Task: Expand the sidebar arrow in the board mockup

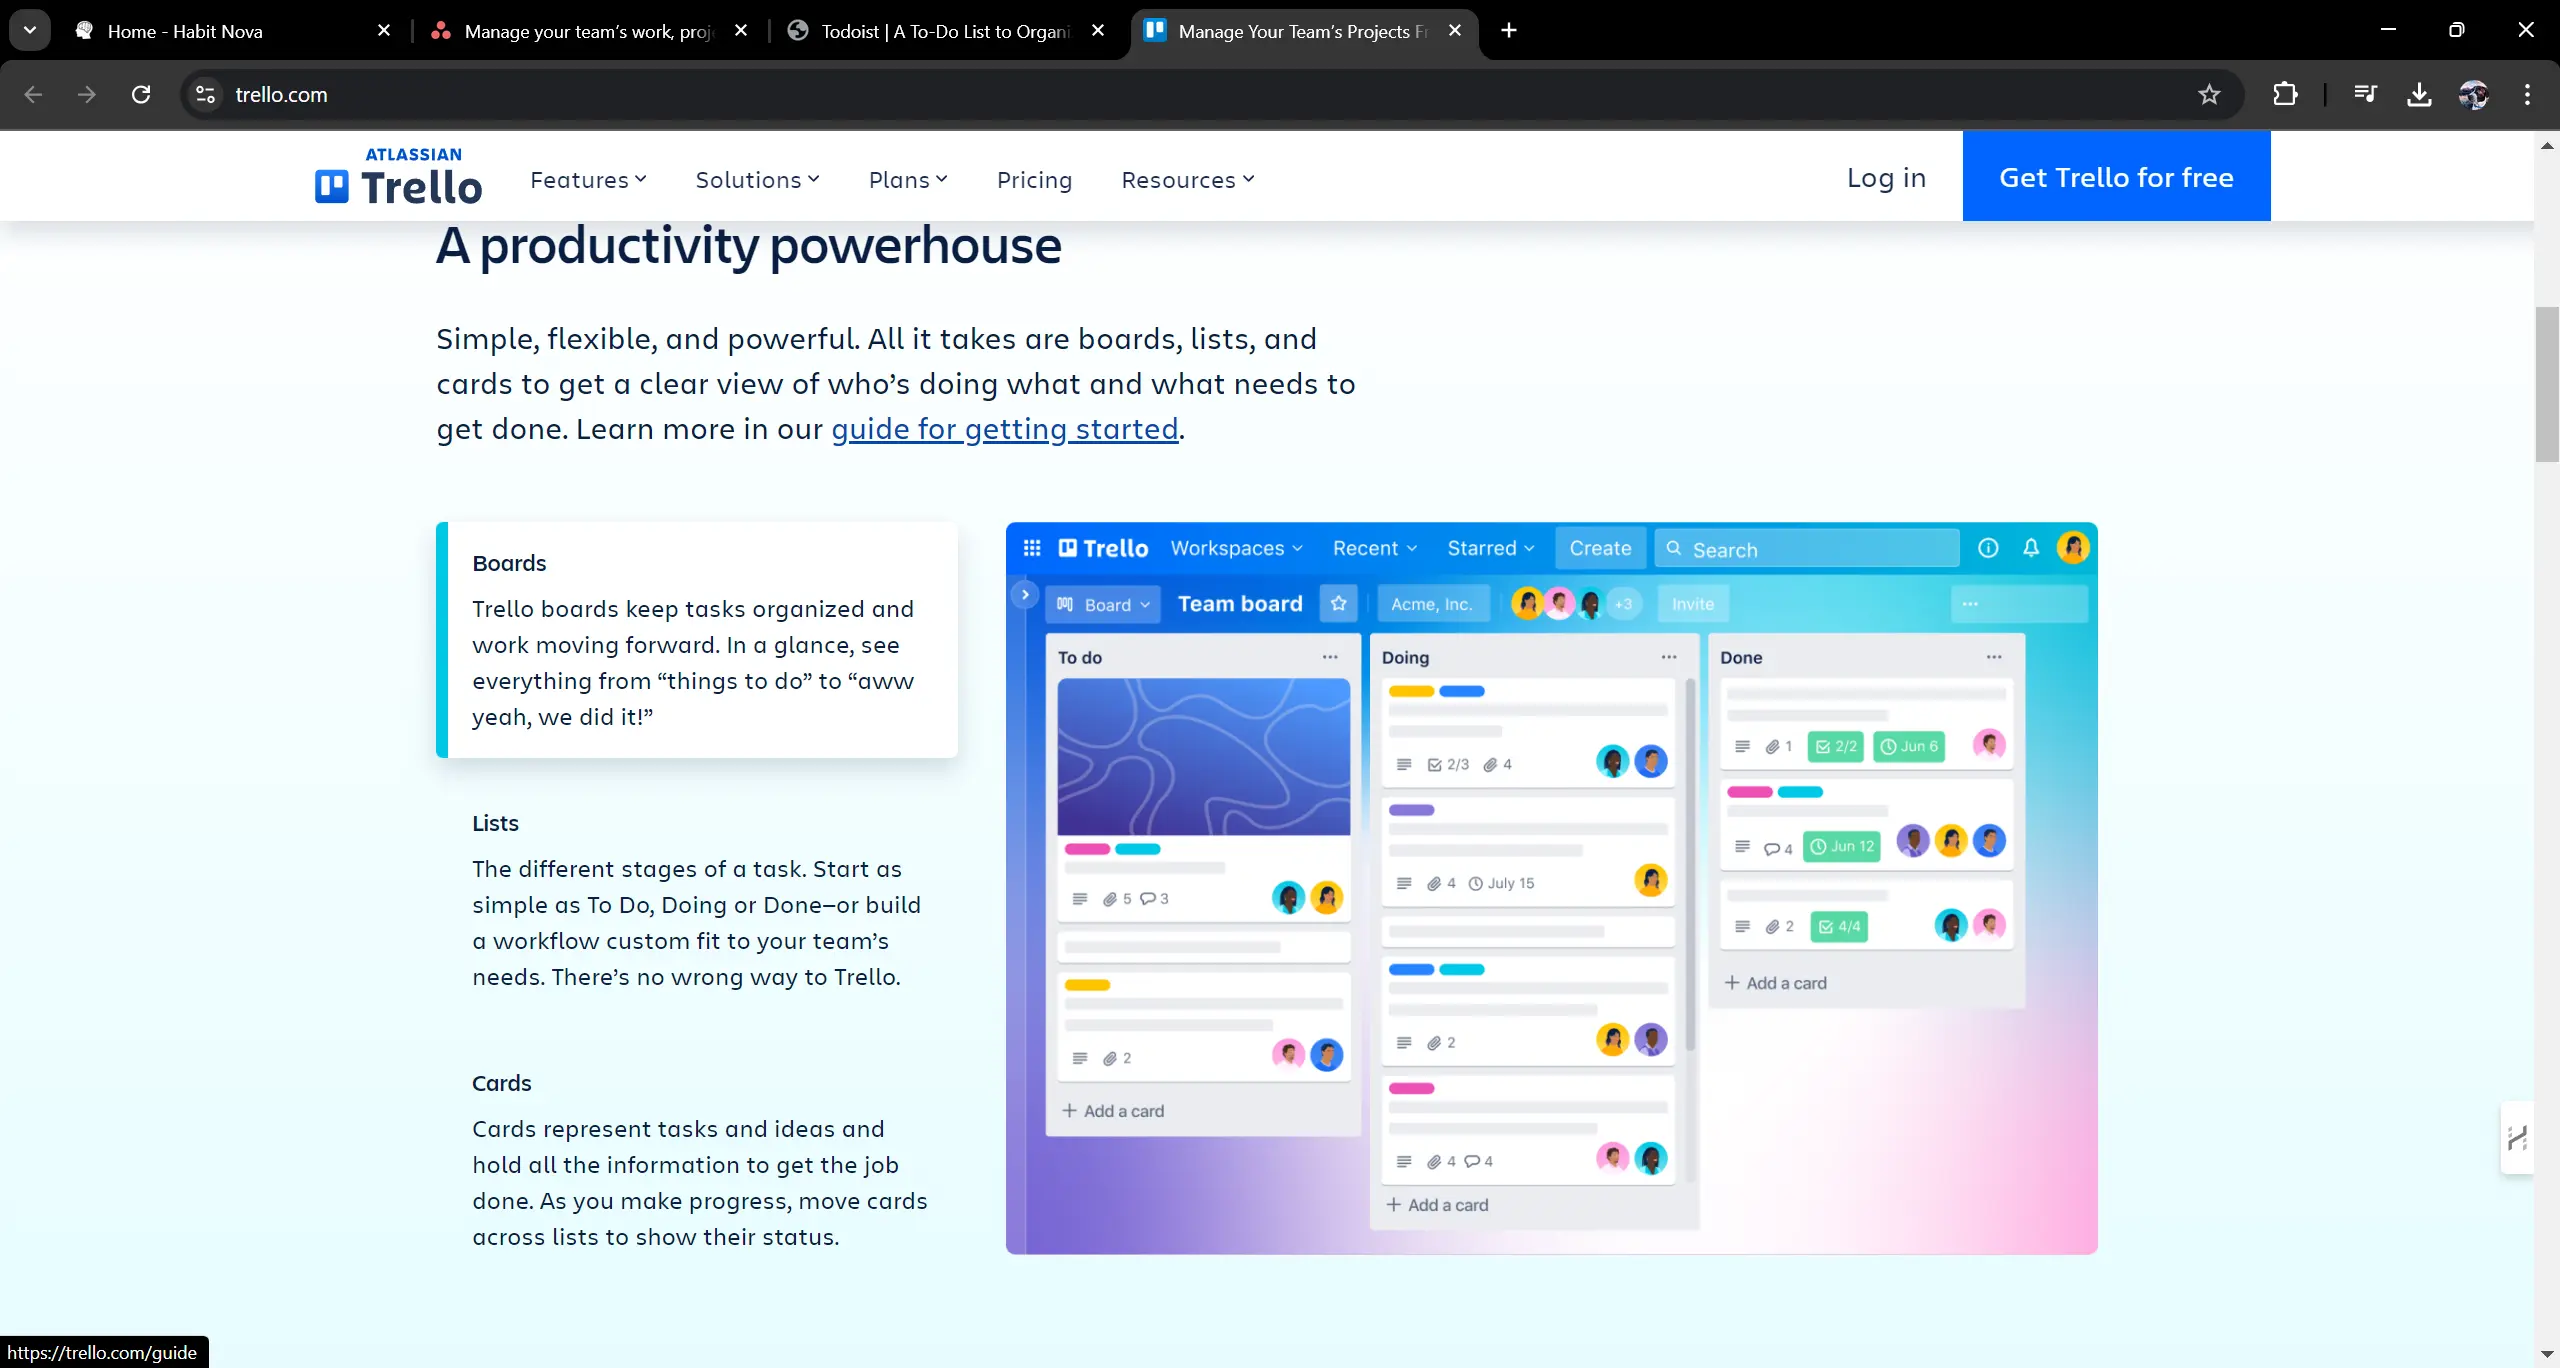Action: coord(1025,595)
